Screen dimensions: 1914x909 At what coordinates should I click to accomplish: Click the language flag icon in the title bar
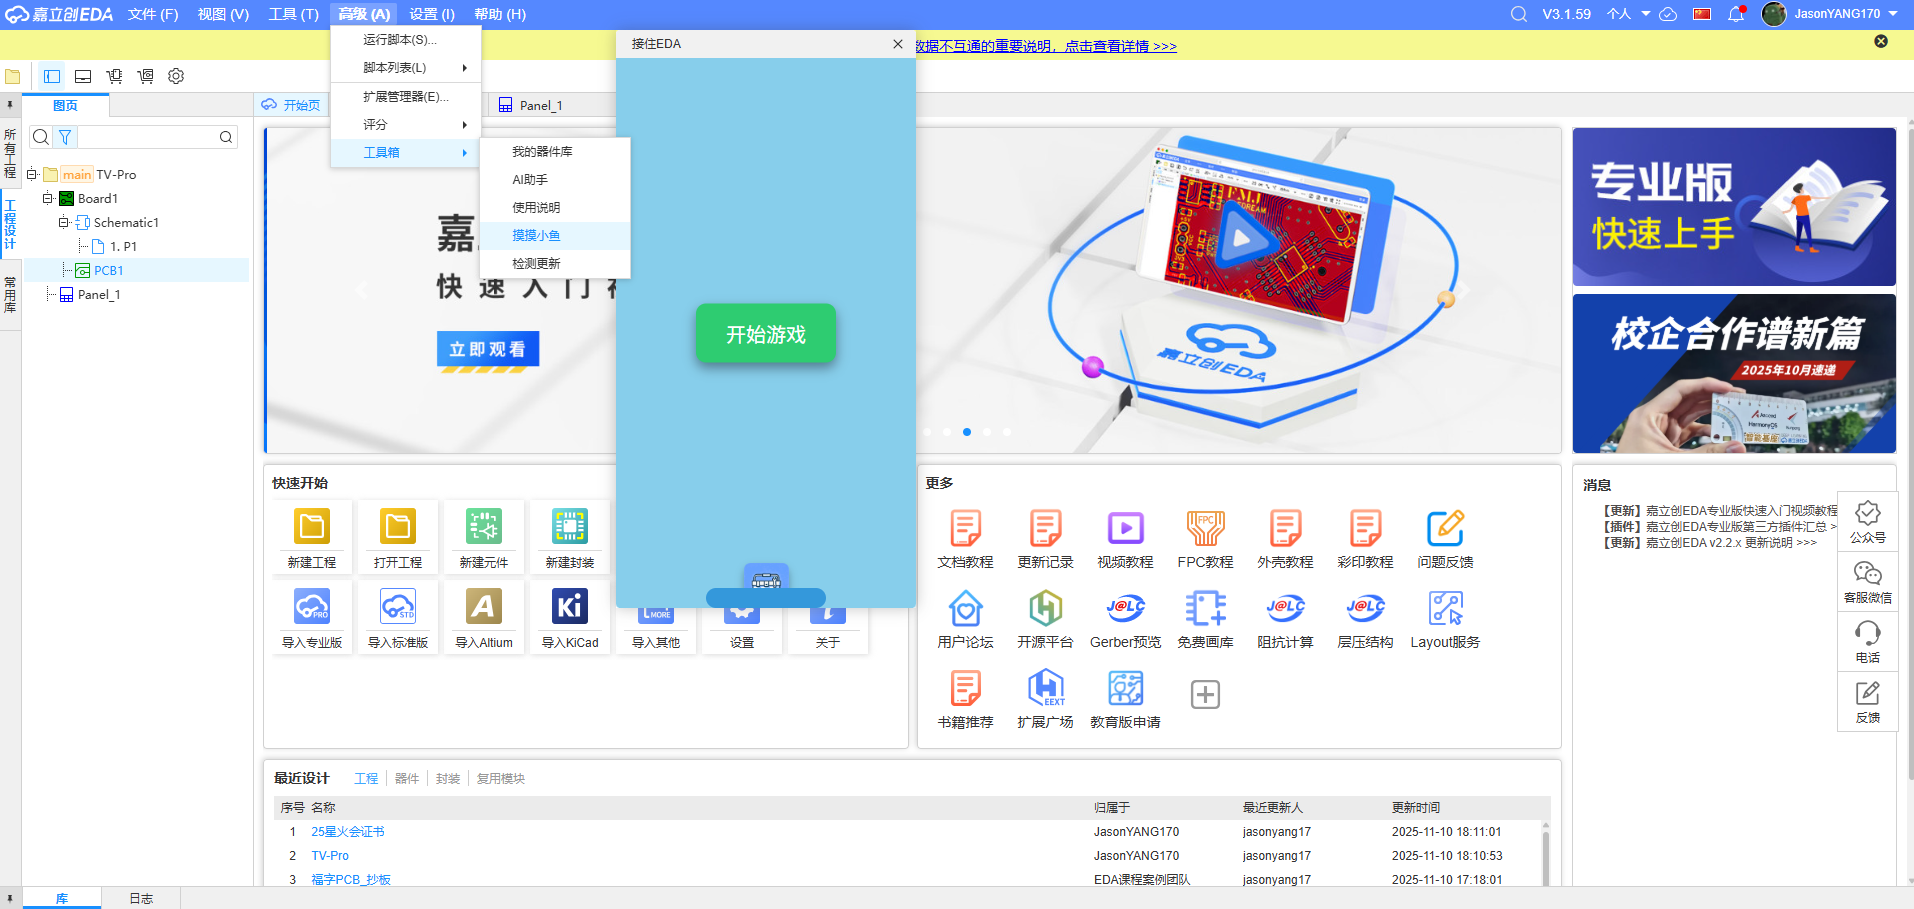click(1702, 14)
